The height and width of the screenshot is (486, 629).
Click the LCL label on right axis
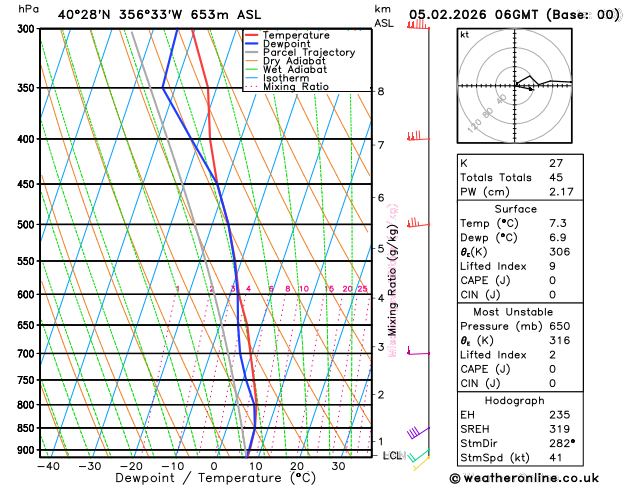pos(393,455)
